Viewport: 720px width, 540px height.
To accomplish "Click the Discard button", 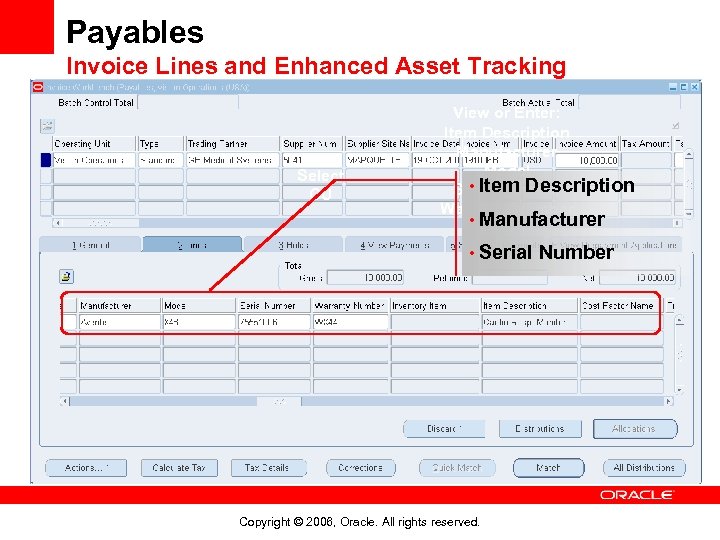I will click(x=444, y=429).
